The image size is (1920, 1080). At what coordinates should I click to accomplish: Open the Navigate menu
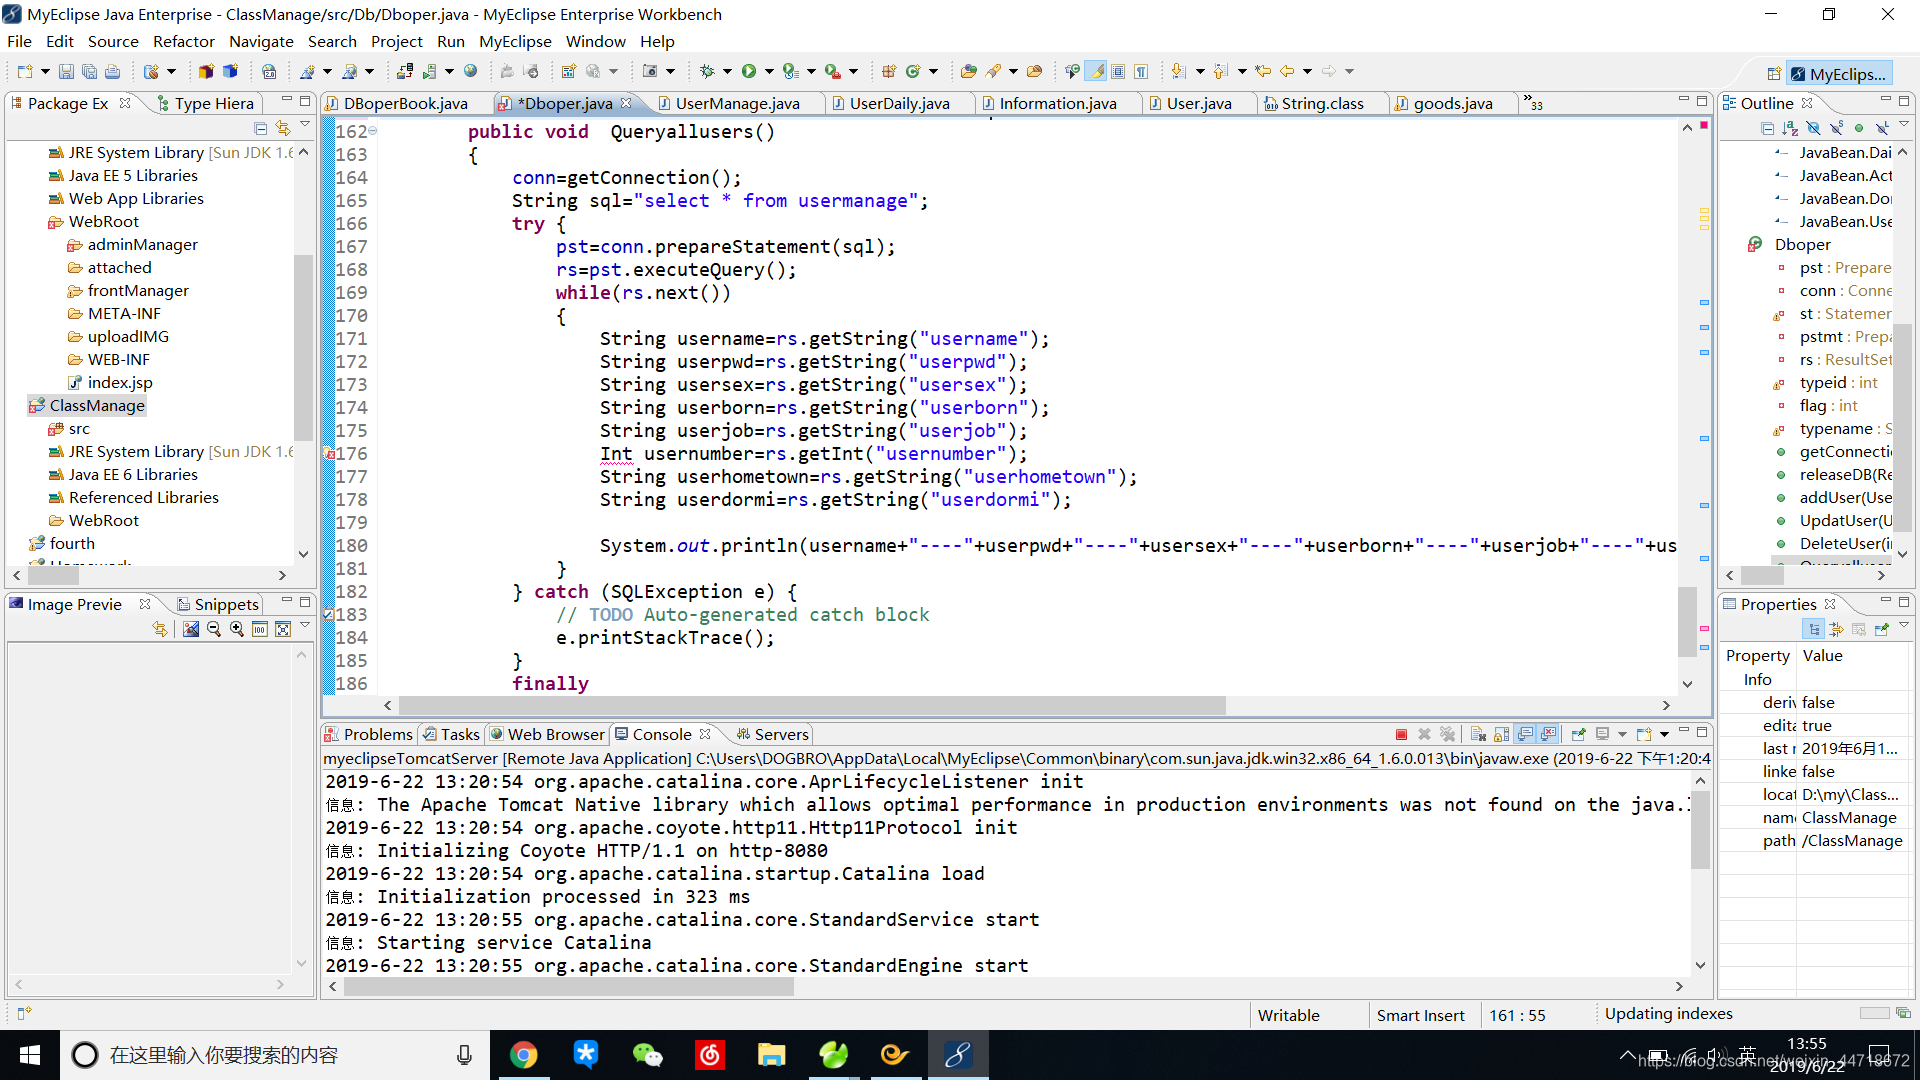(x=261, y=41)
